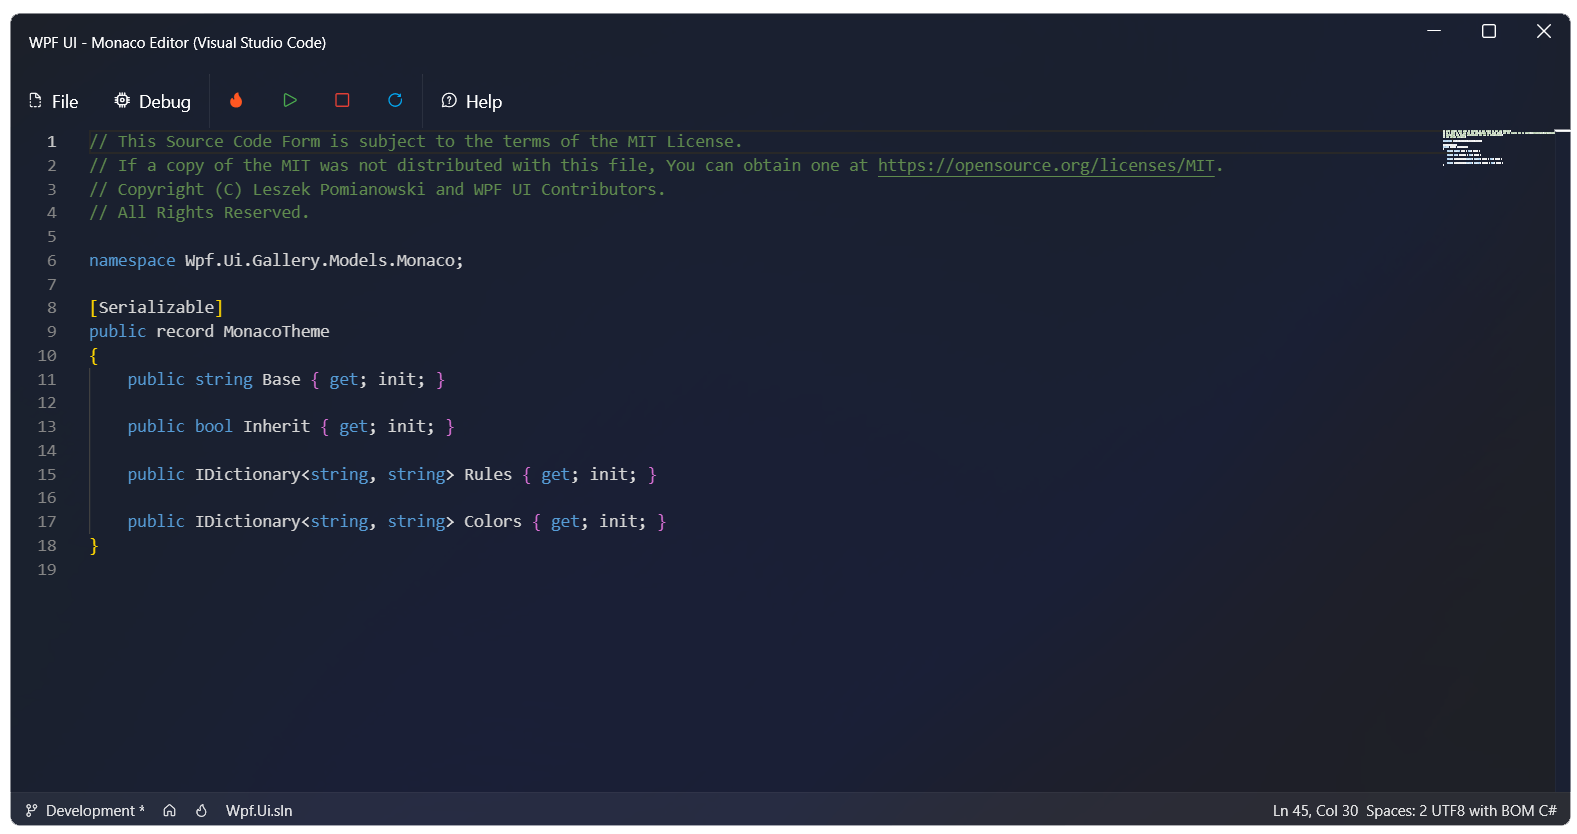The width and height of the screenshot is (1577, 834).
Task: Place cursor on namespace keyword
Action: tap(132, 260)
